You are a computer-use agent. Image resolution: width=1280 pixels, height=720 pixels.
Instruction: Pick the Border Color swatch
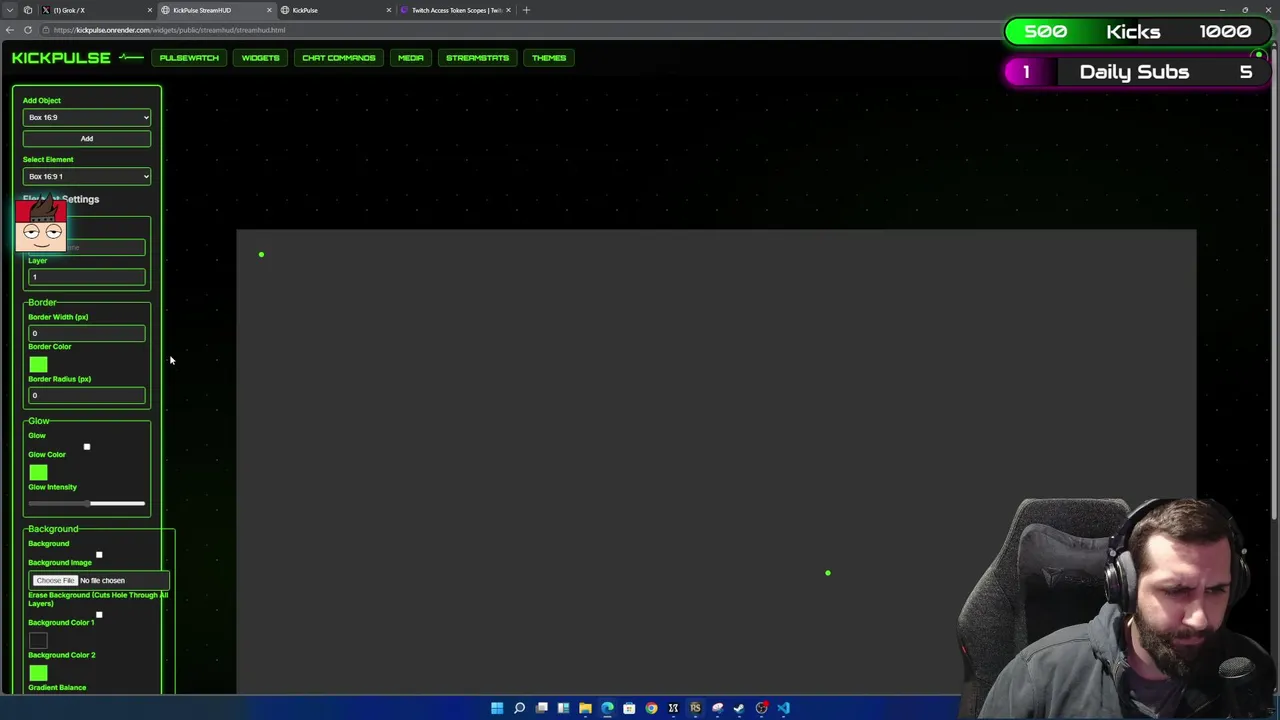click(x=38, y=364)
